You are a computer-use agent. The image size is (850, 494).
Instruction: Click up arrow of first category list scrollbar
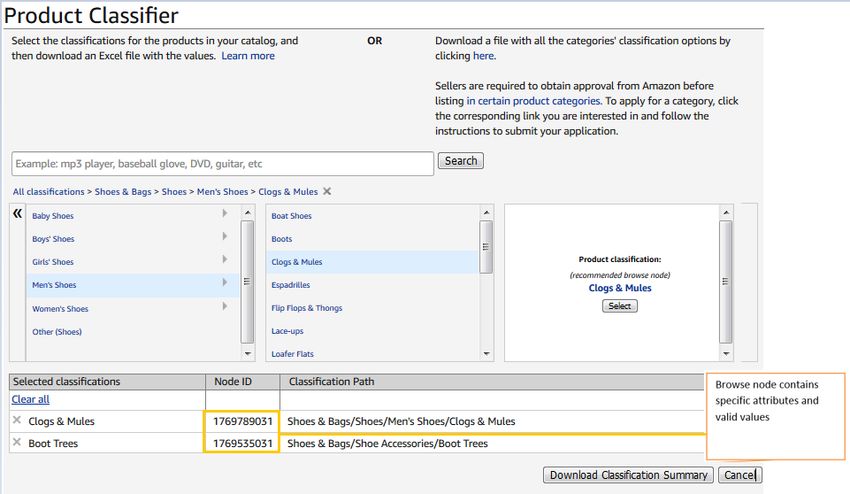pos(247,213)
